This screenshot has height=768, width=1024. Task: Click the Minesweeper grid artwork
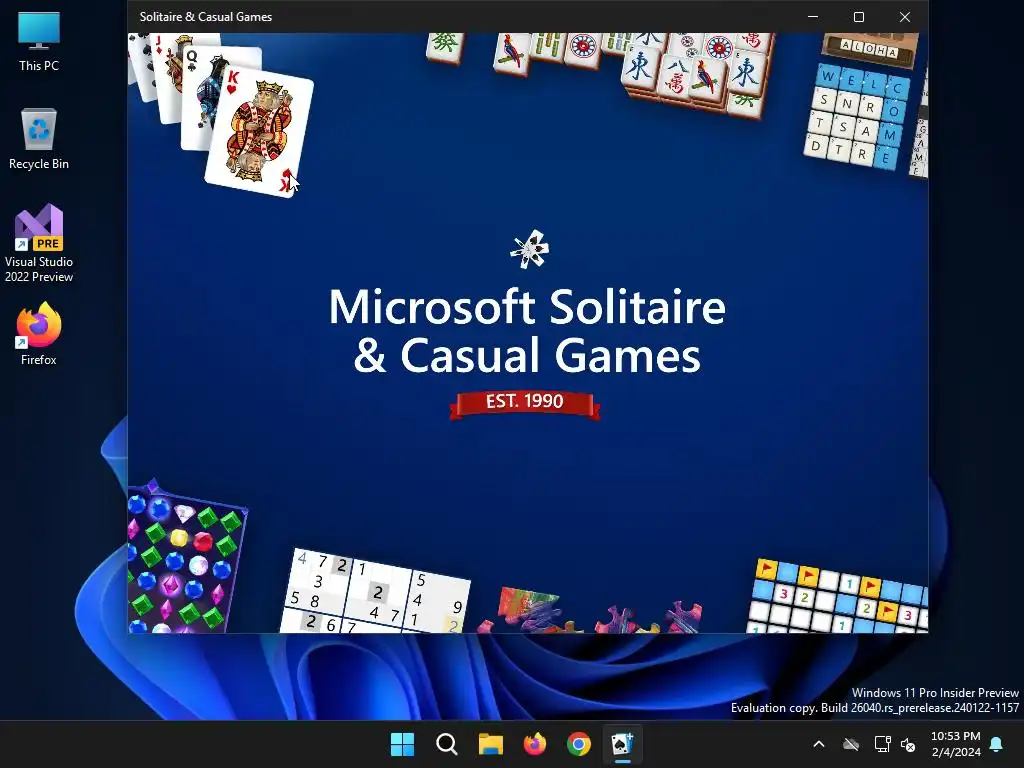(x=837, y=596)
